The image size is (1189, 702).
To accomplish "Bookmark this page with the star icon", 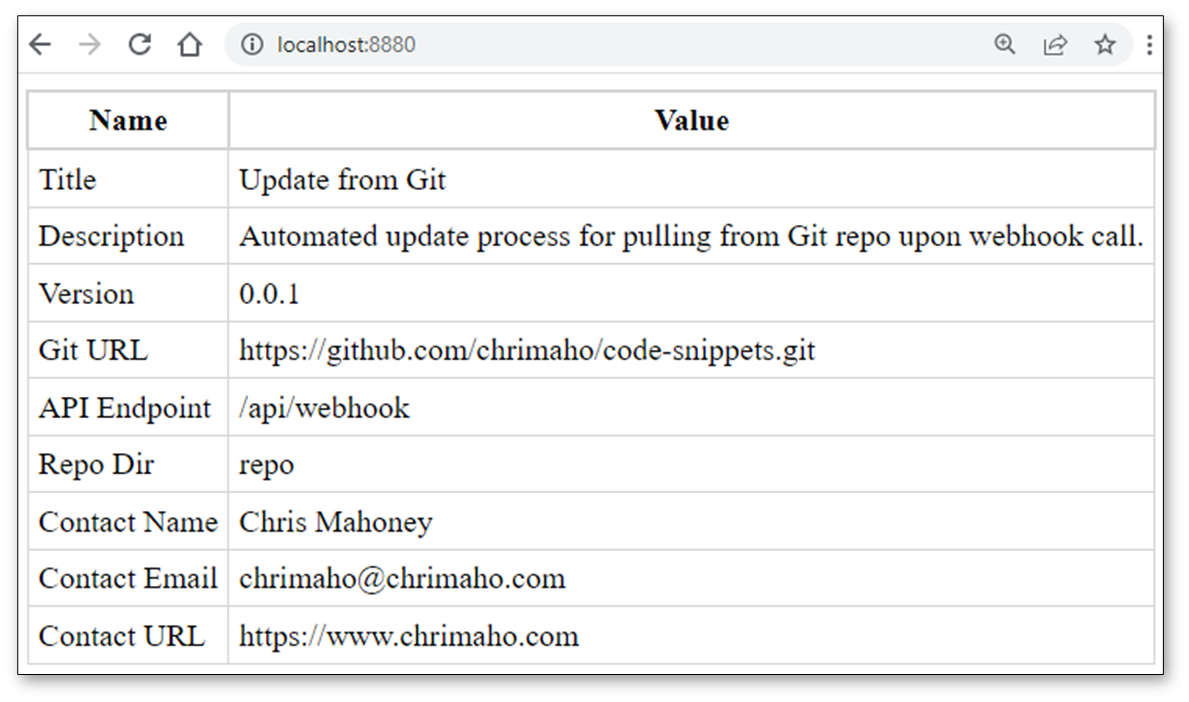I will point(1105,45).
